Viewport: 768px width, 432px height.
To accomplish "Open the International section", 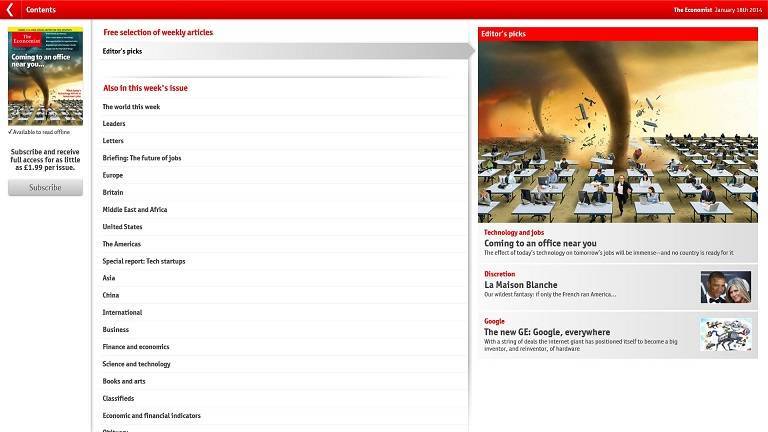I will (x=283, y=312).
